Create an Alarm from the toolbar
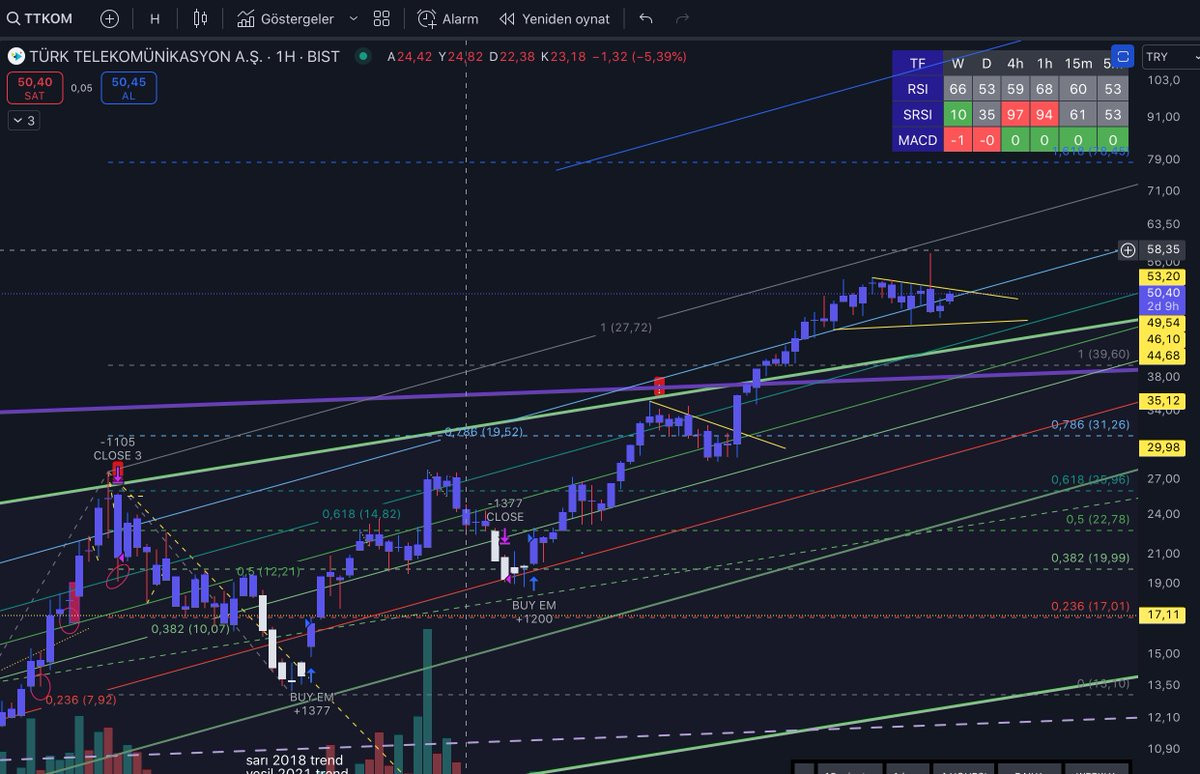 point(448,18)
